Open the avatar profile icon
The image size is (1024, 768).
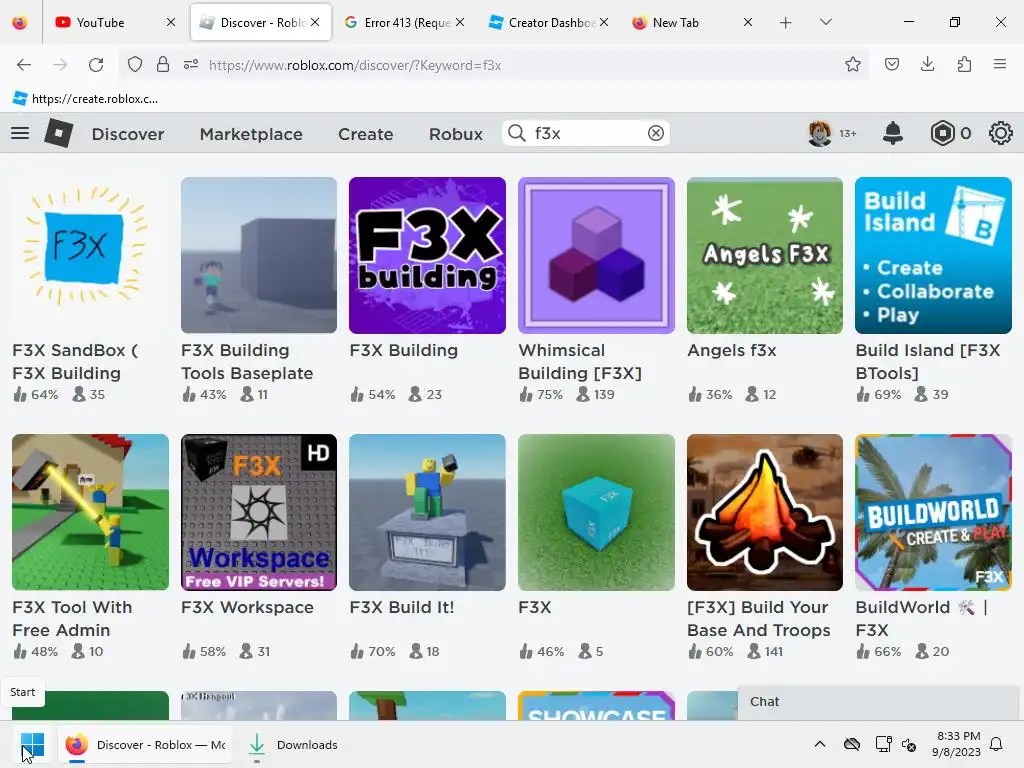(819, 133)
